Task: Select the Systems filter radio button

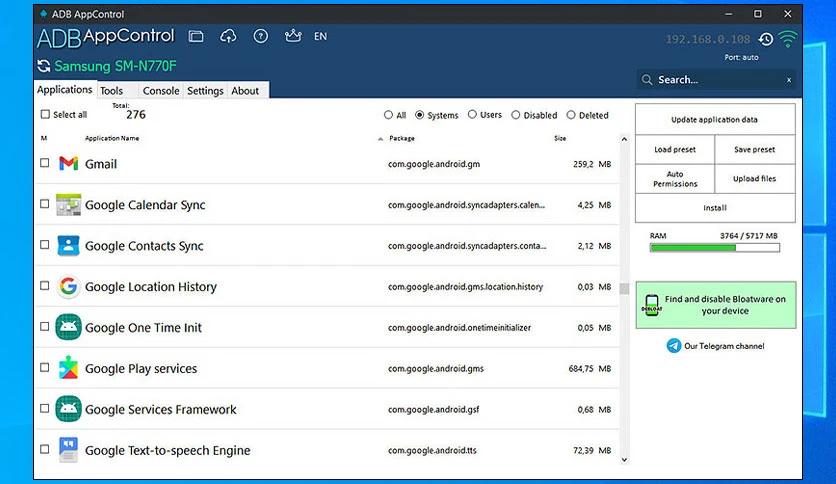Action: coord(420,115)
